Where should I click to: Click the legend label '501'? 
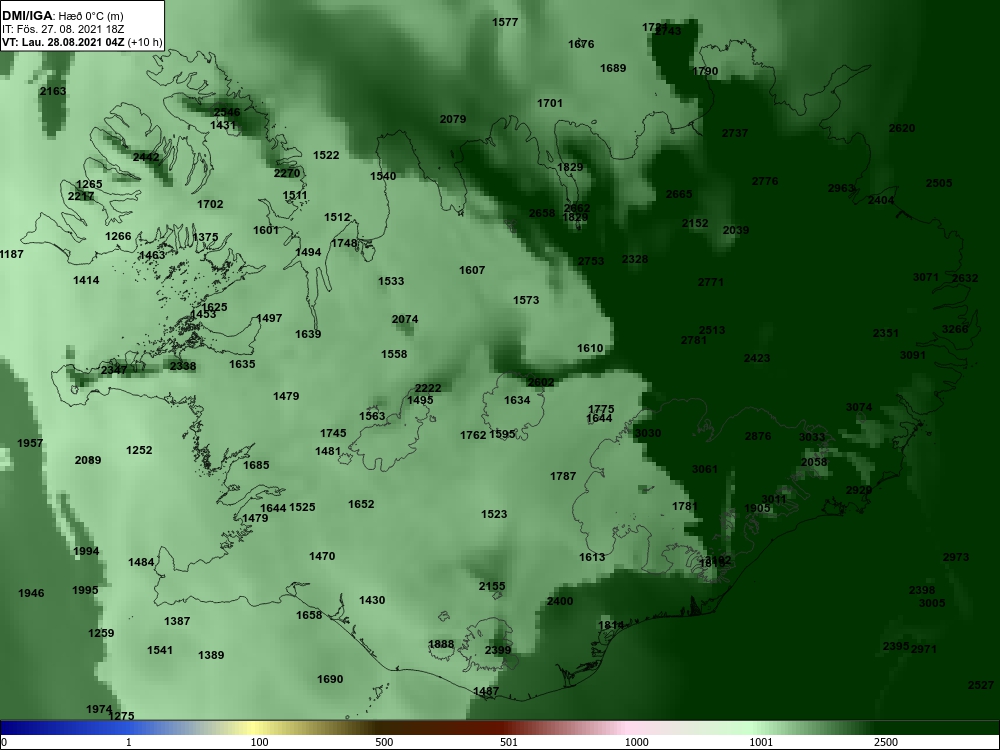click(x=509, y=742)
